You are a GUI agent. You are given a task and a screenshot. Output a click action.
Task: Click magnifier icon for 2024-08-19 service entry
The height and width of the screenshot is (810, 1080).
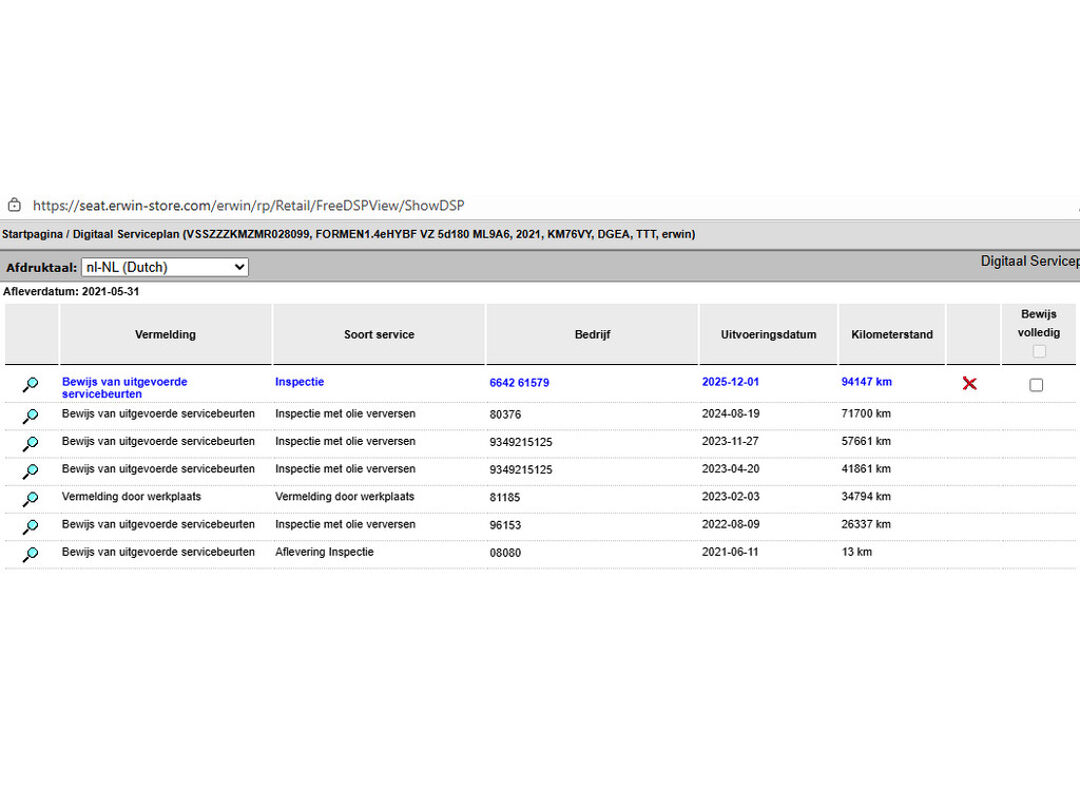31,416
